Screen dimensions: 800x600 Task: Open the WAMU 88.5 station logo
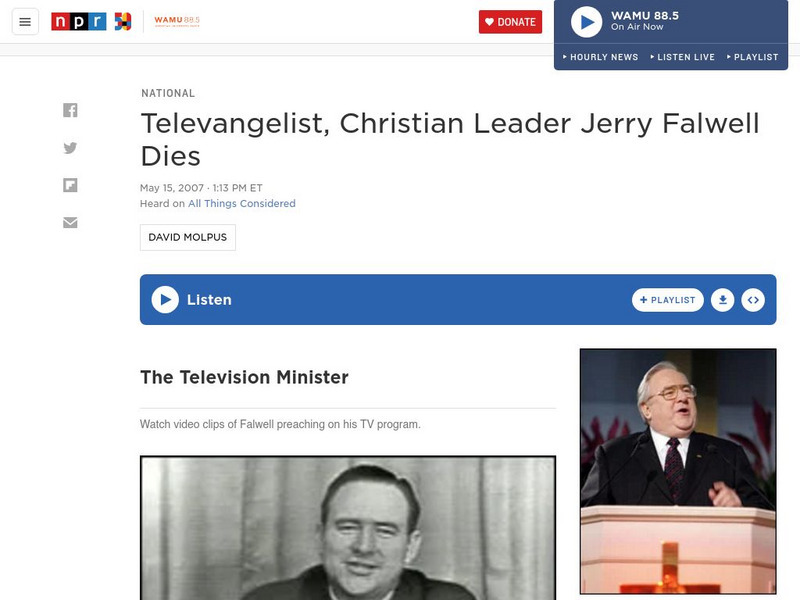coord(177,21)
